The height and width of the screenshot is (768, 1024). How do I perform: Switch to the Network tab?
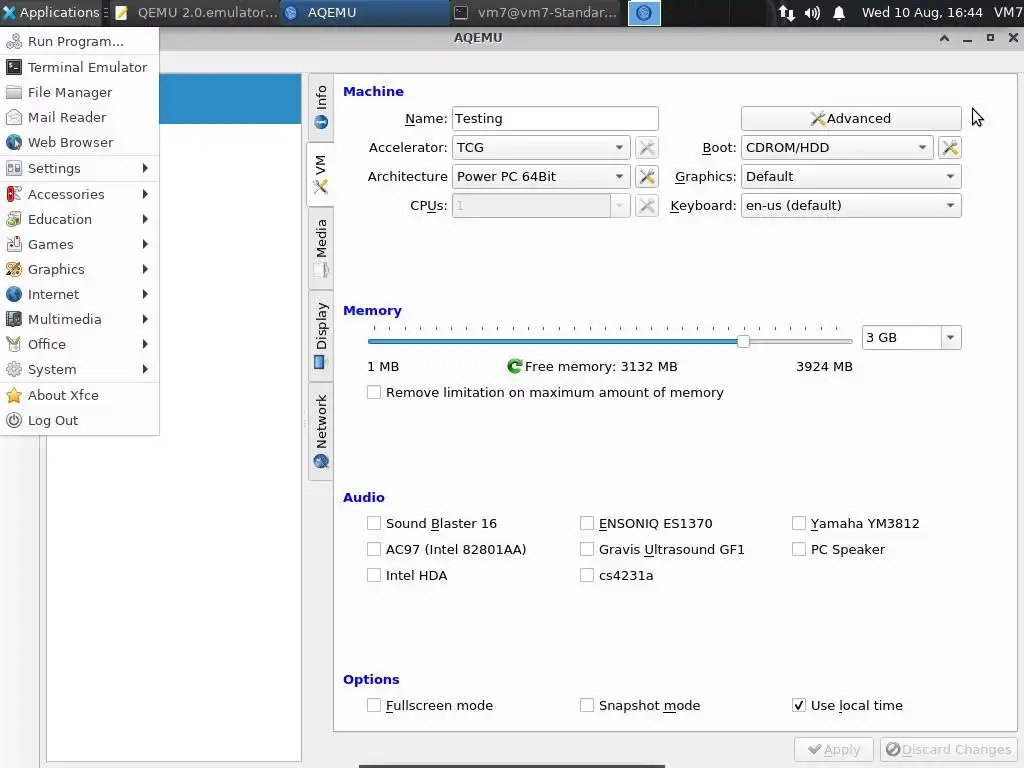pos(321,431)
